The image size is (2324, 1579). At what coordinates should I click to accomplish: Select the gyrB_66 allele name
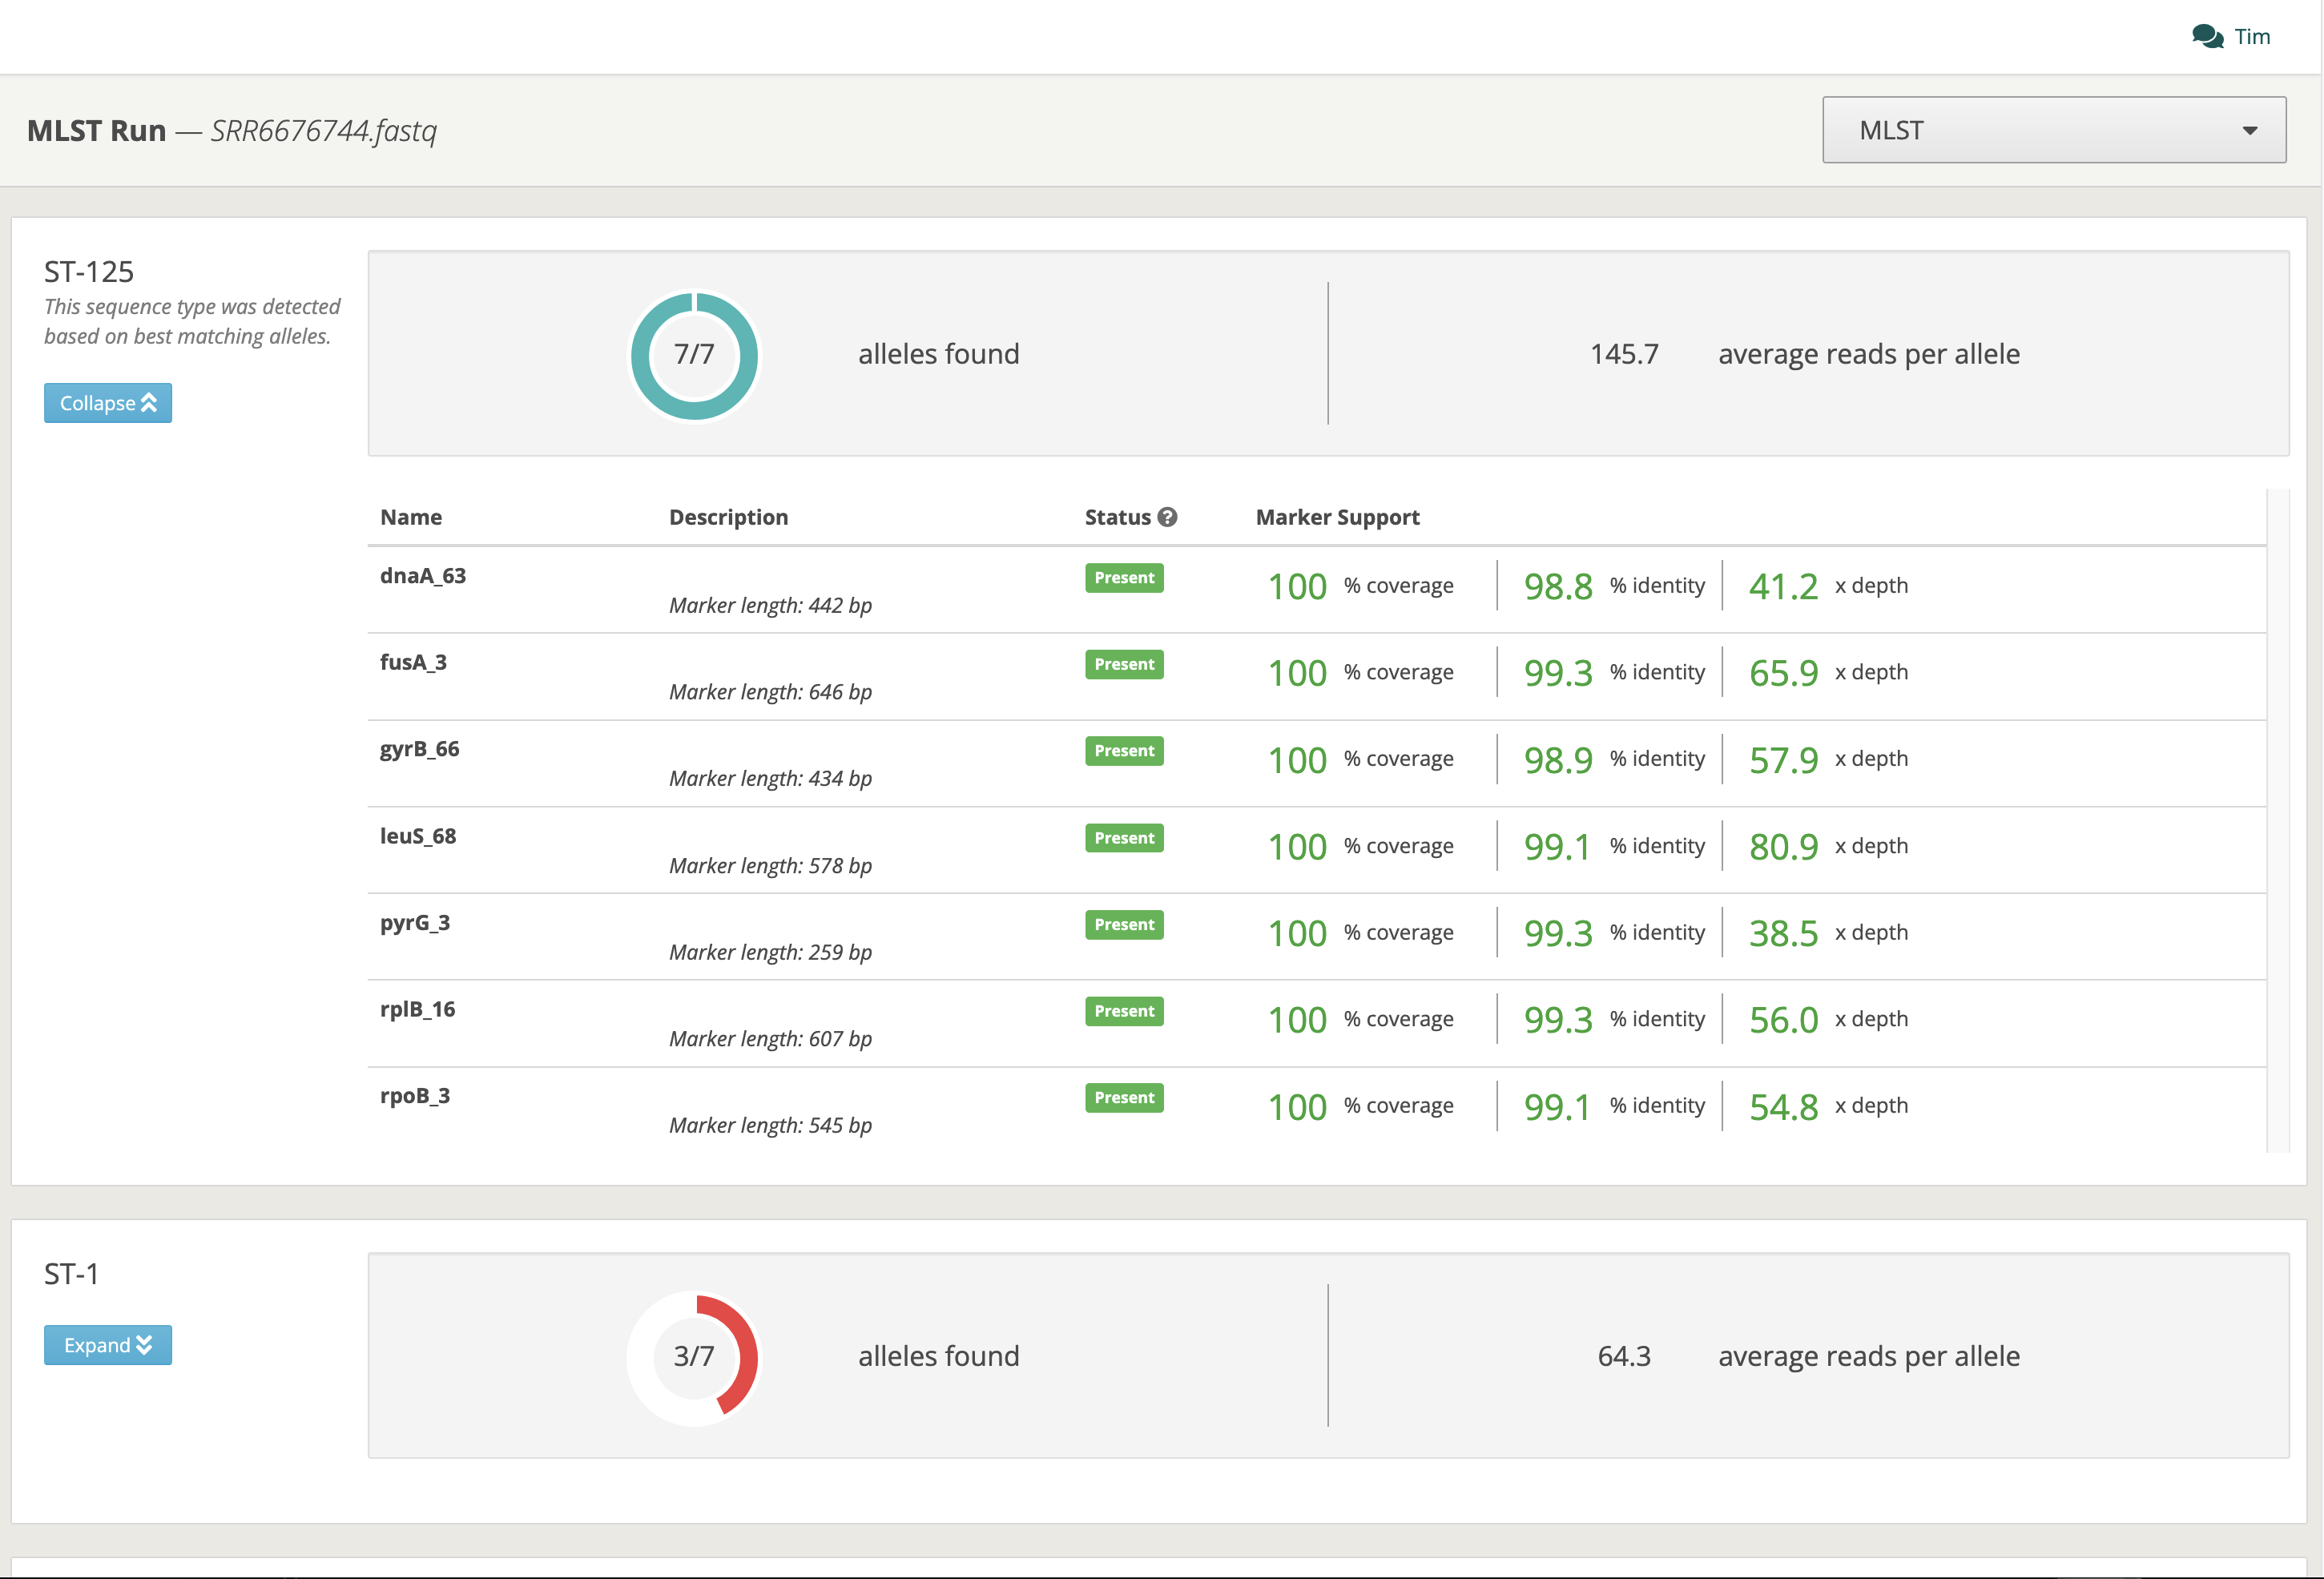click(419, 749)
